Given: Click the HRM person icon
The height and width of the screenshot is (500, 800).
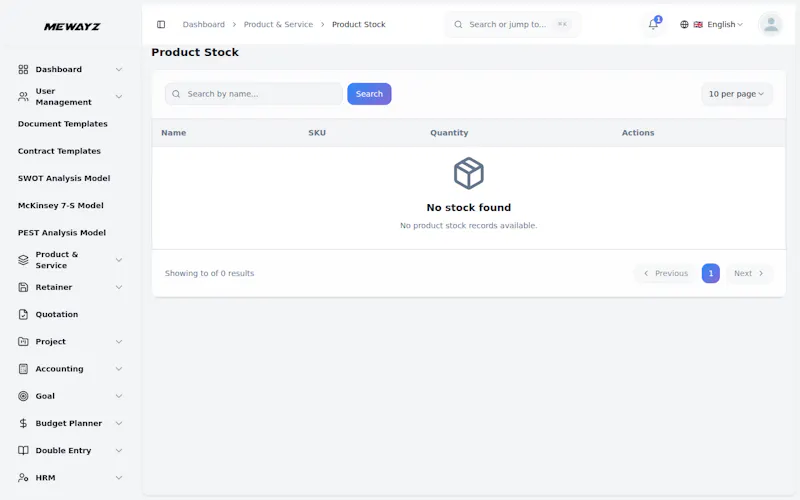Looking at the screenshot, I should point(23,478).
